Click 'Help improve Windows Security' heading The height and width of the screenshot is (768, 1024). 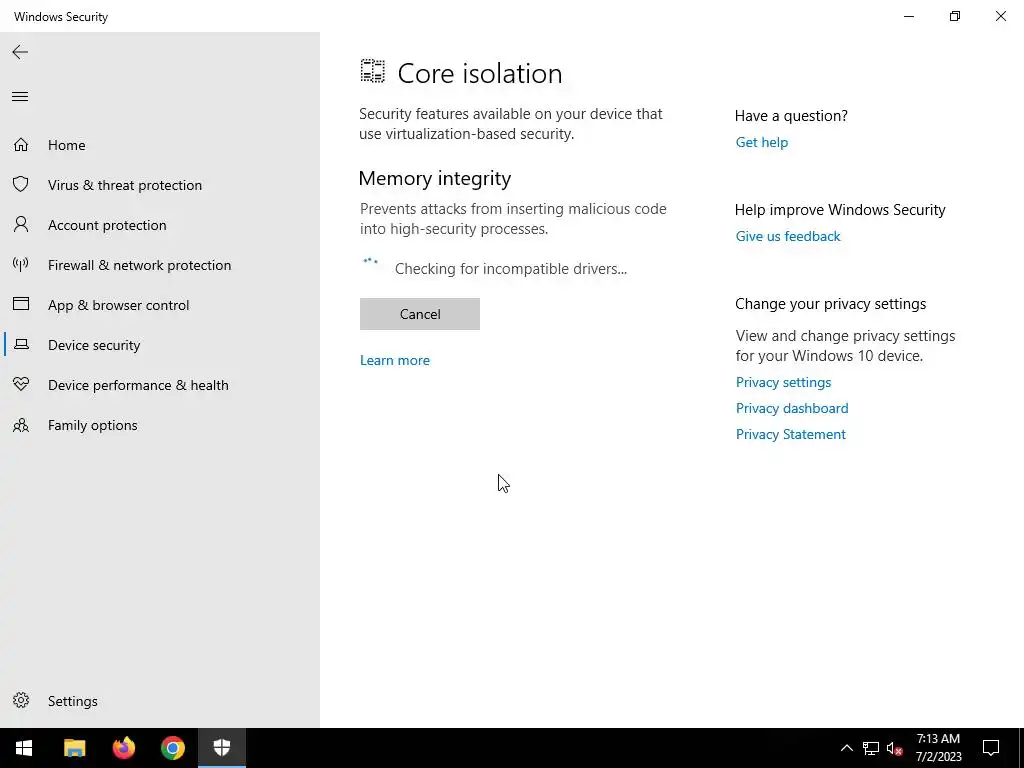click(x=840, y=210)
